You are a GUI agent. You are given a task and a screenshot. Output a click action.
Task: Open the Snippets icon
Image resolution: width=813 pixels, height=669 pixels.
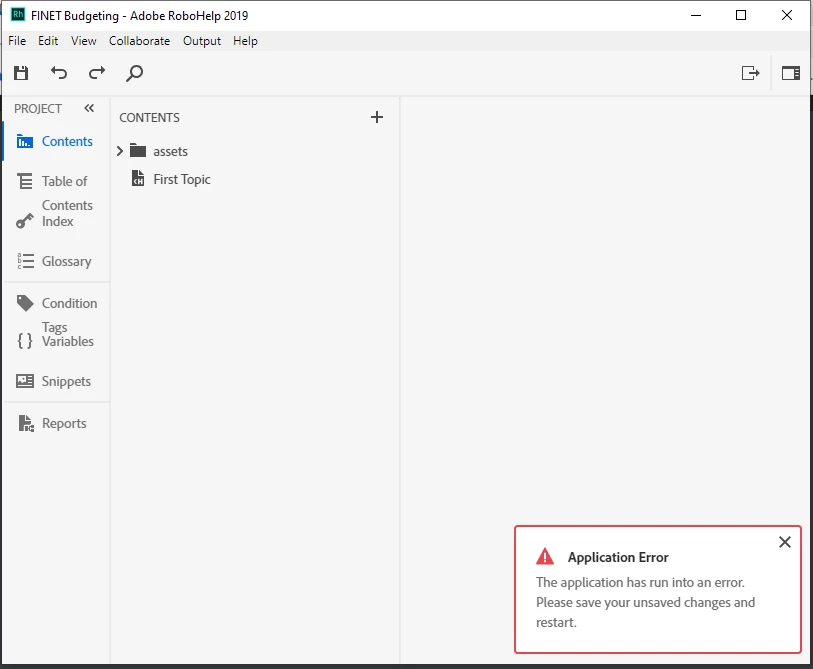[x=24, y=381]
